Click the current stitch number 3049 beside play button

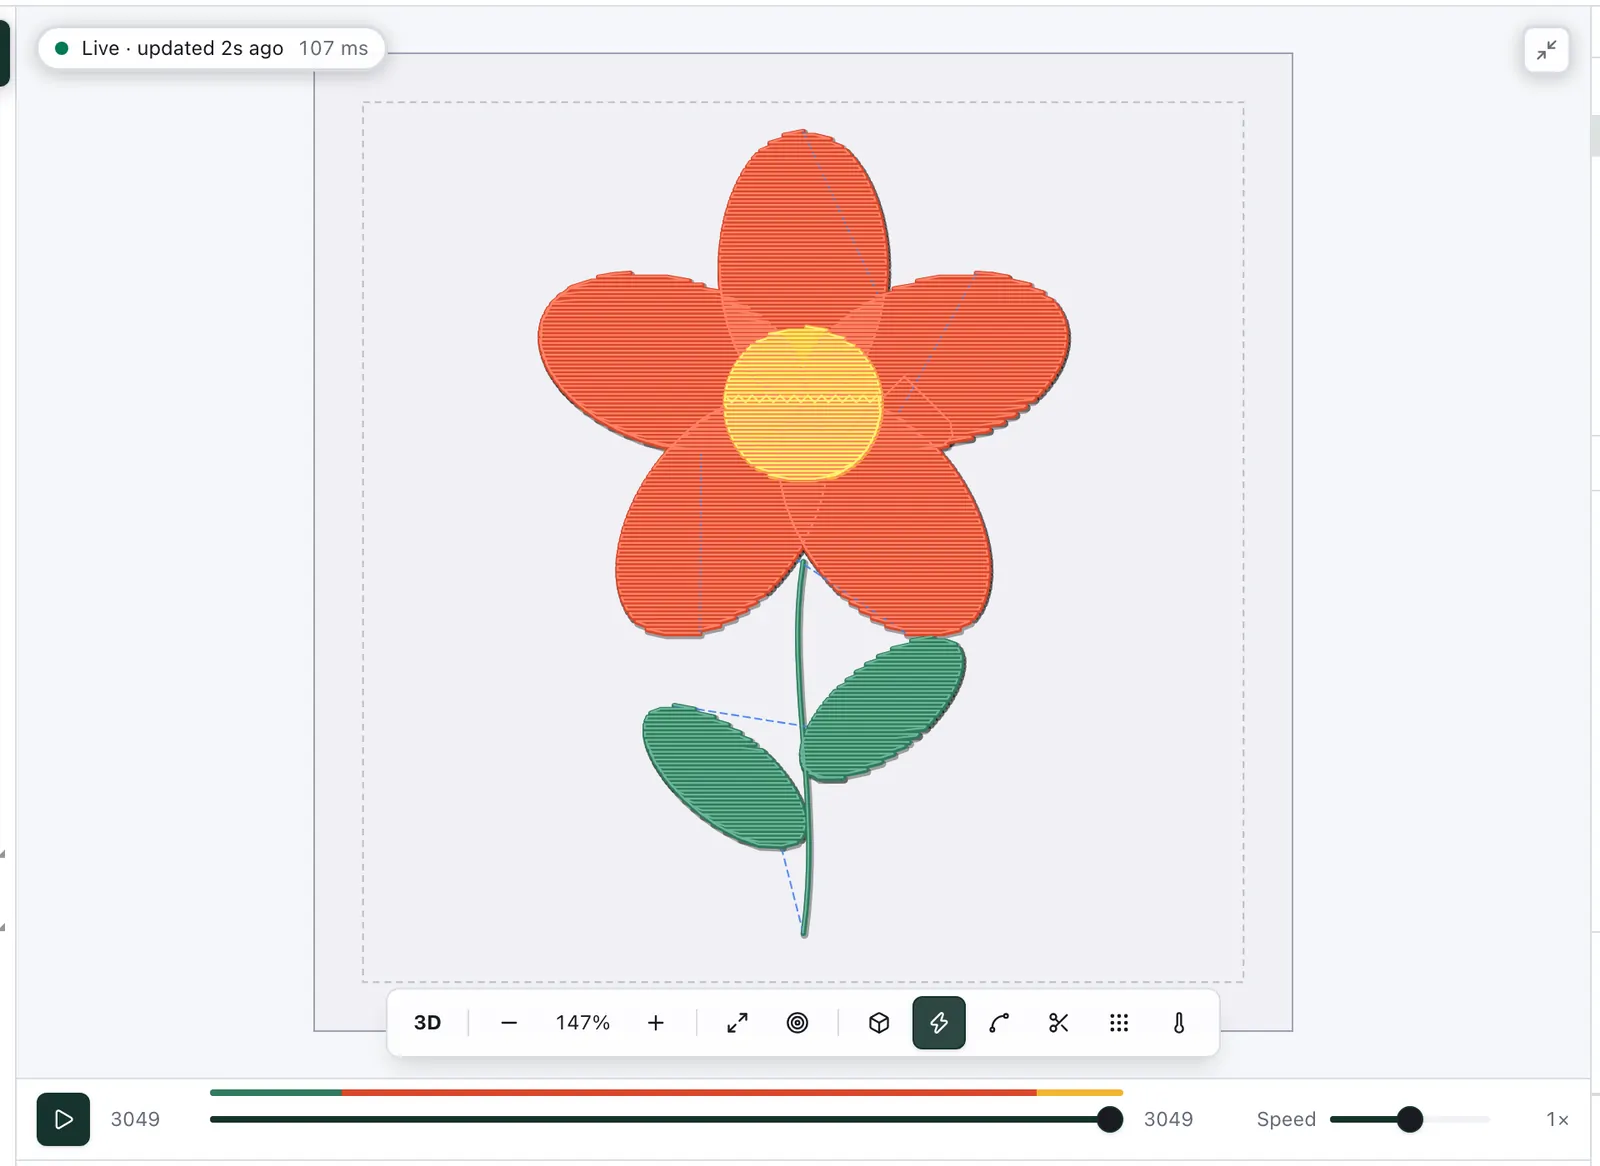coord(135,1119)
